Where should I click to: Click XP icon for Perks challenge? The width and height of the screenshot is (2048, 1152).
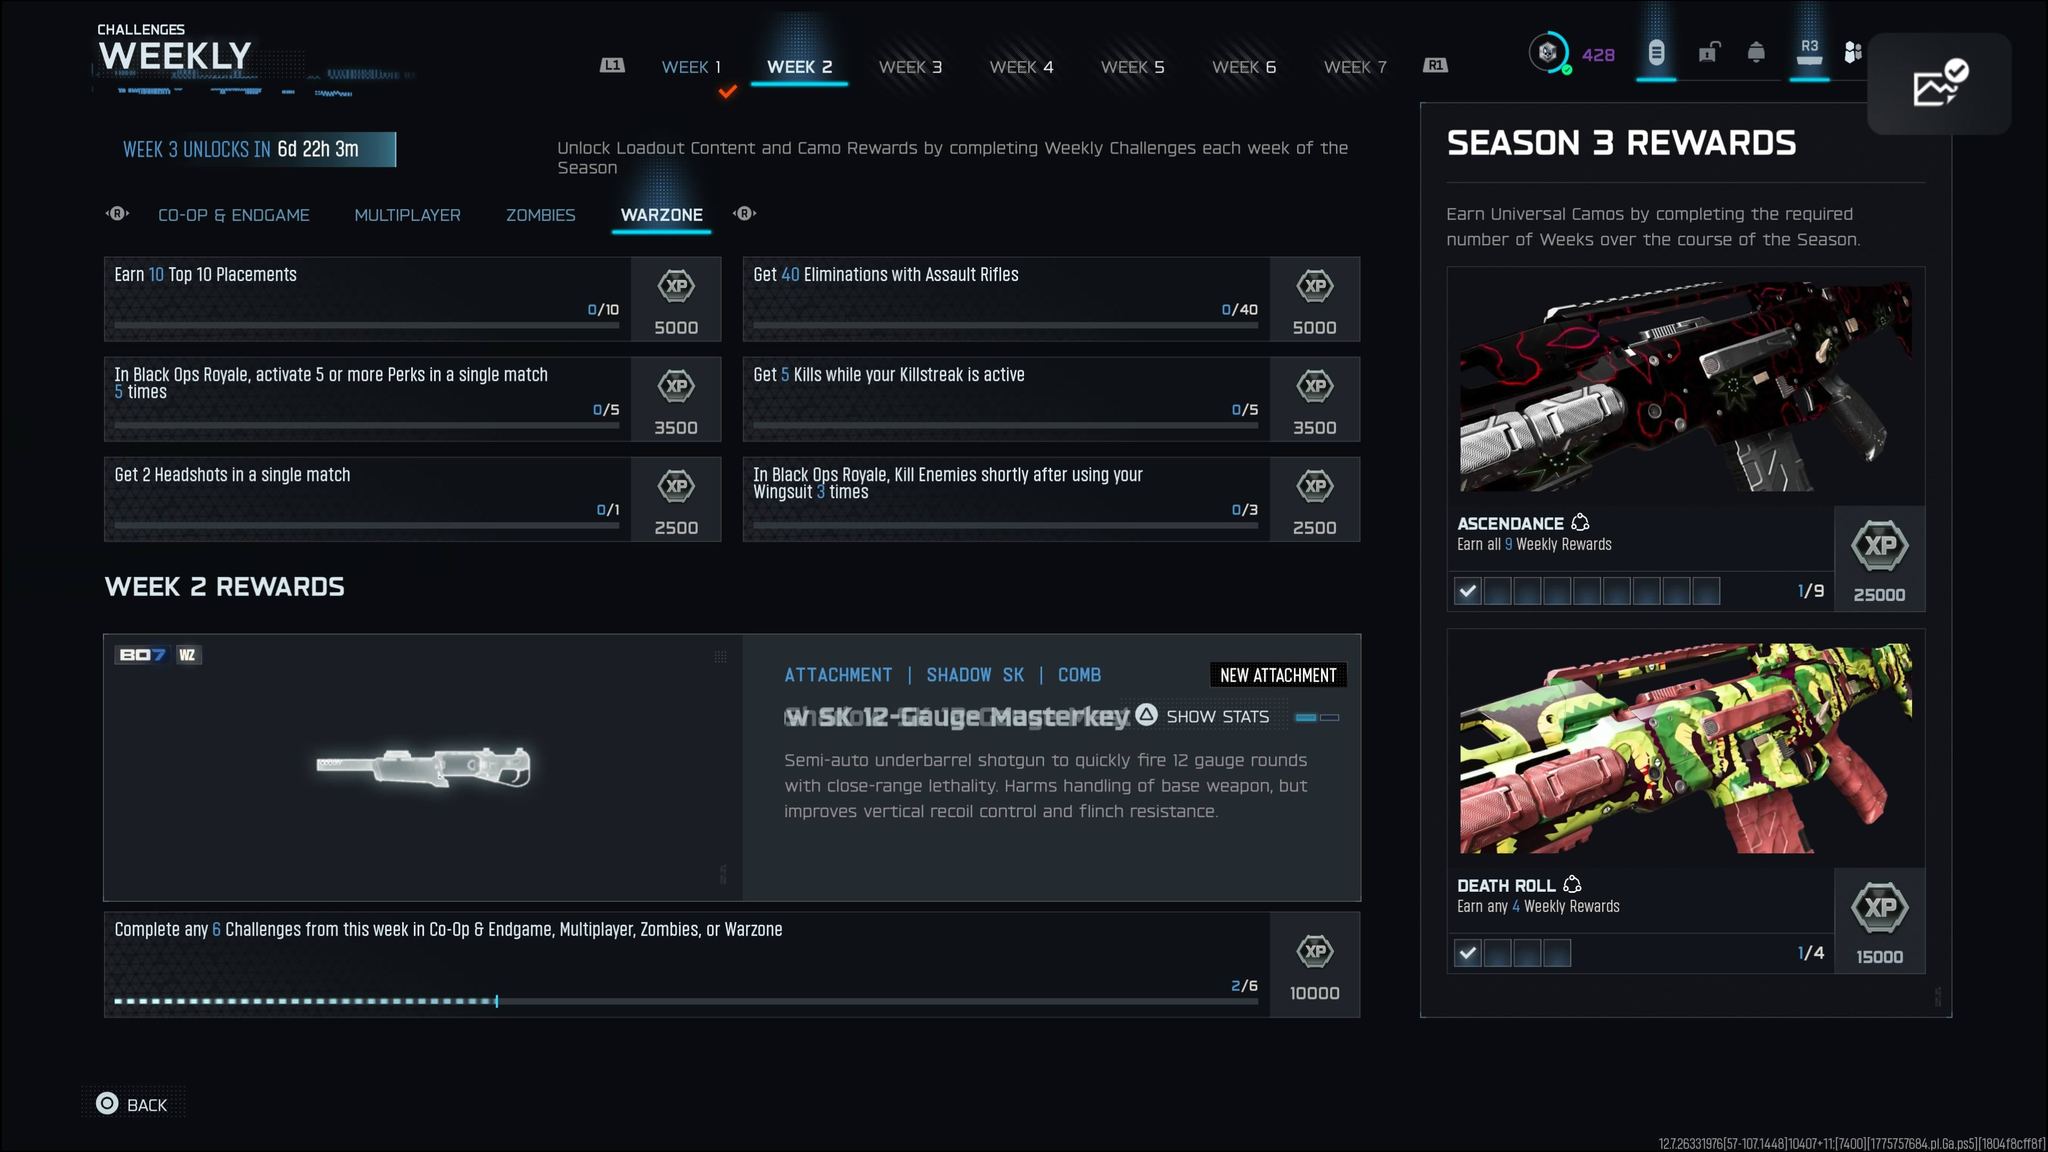[676, 386]
